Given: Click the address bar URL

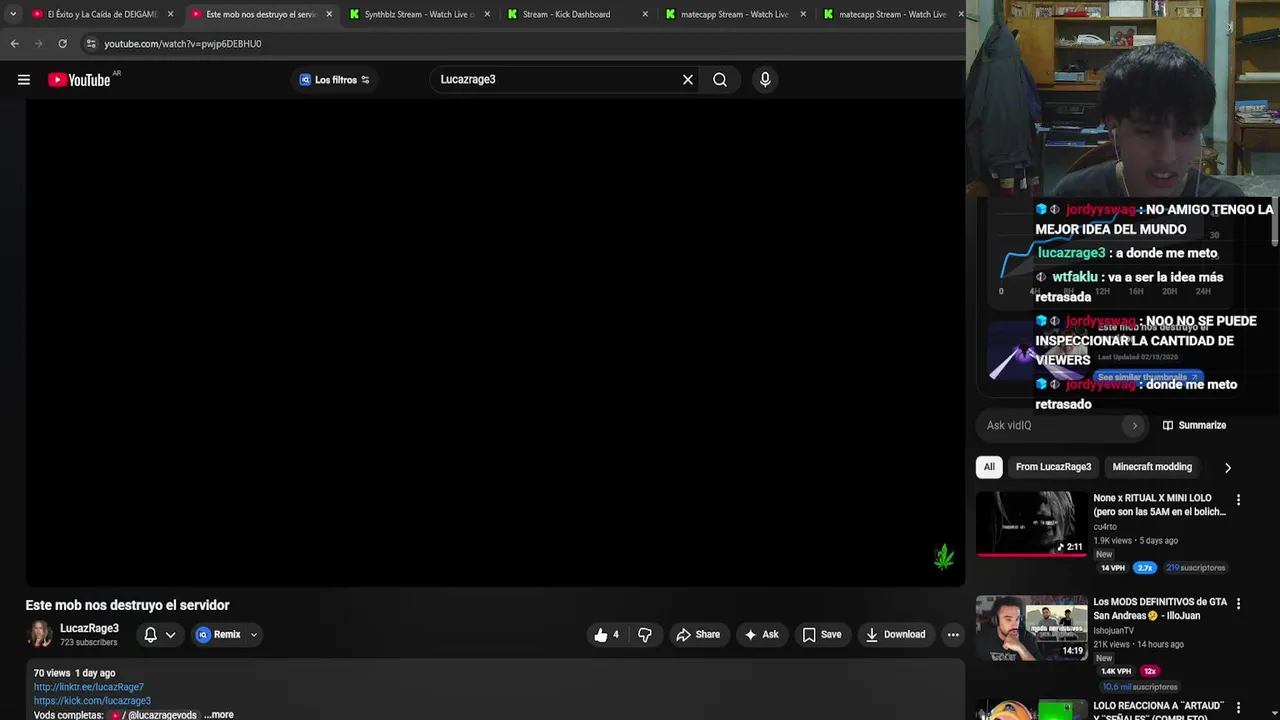Looking at the screenshot, I should tap(183, 44).
